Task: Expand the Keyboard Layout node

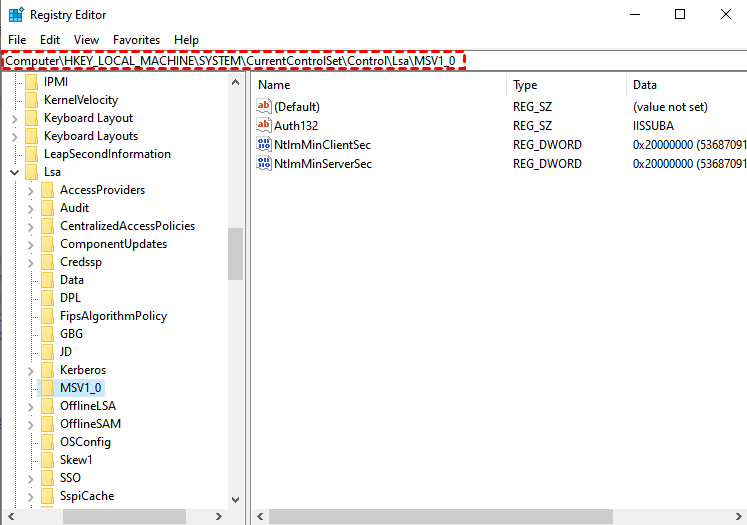Action: coord(15,118)
